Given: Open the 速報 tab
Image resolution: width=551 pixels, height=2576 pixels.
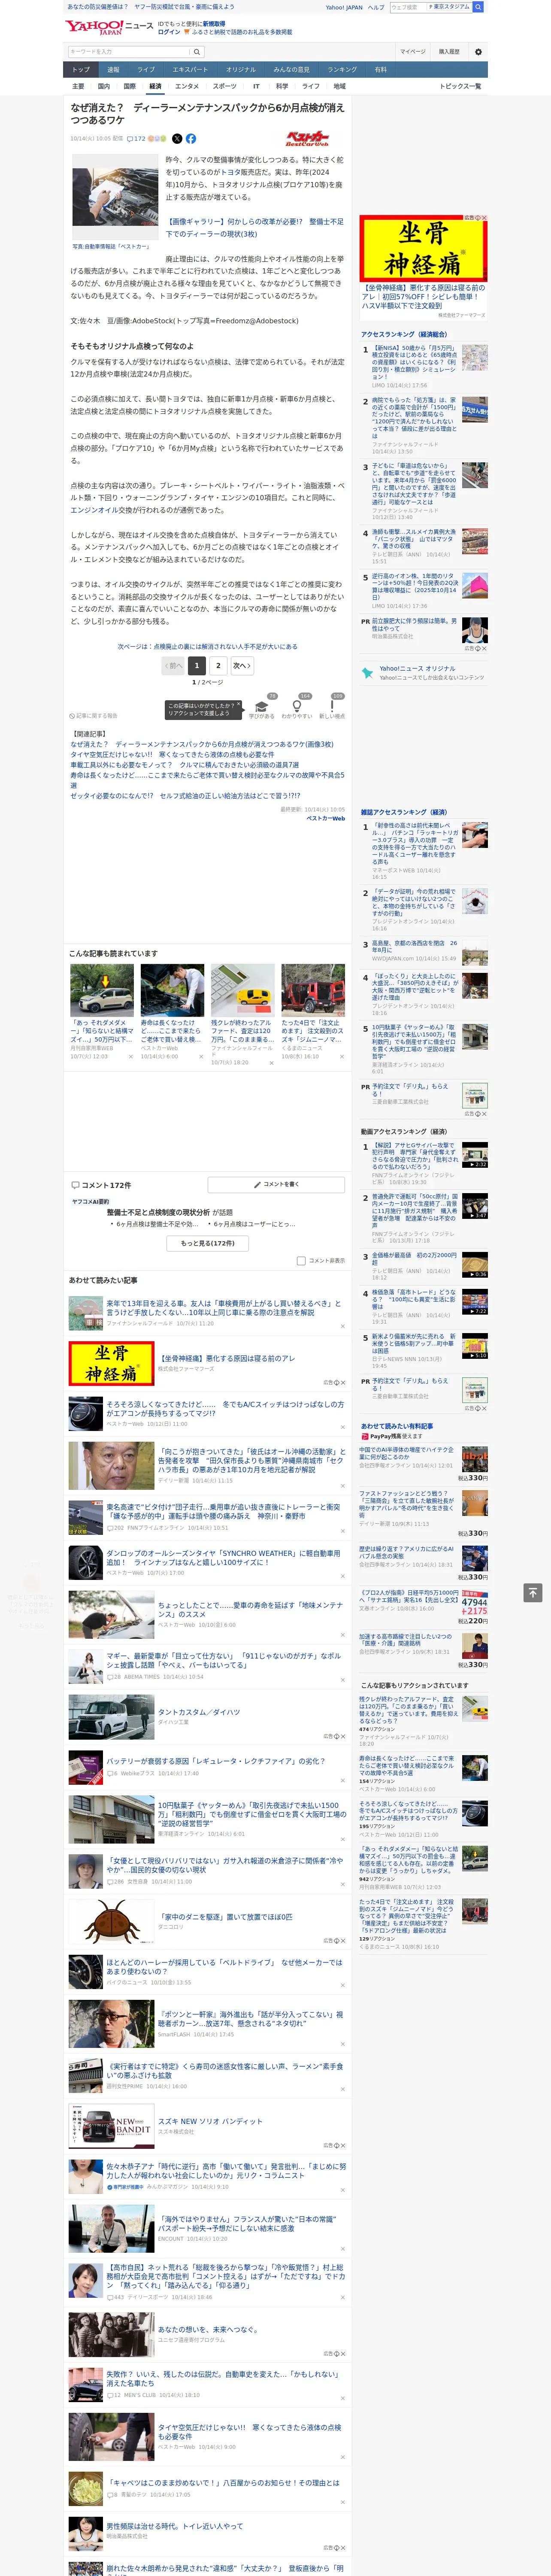Looking at the screenshot, I should click(113, 70).
